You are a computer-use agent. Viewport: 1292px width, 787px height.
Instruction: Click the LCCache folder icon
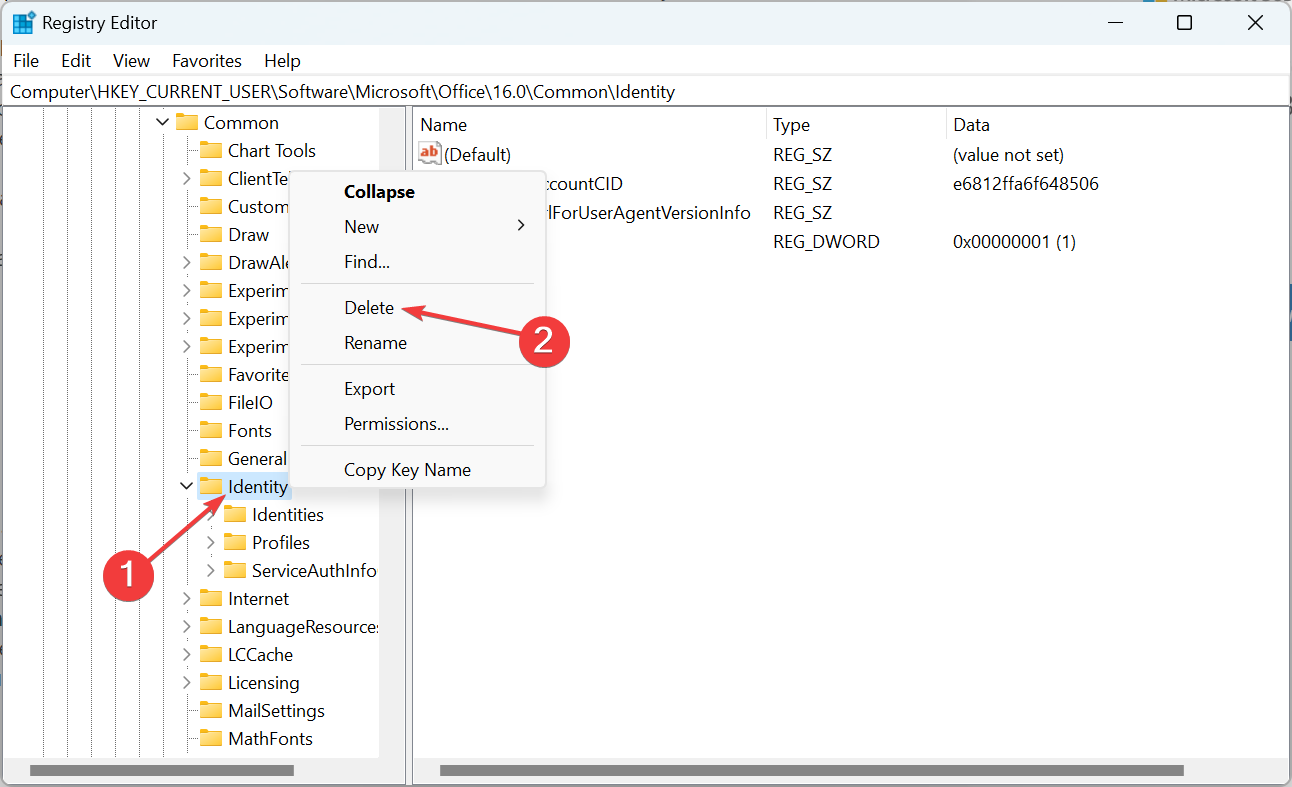point(210,654)
